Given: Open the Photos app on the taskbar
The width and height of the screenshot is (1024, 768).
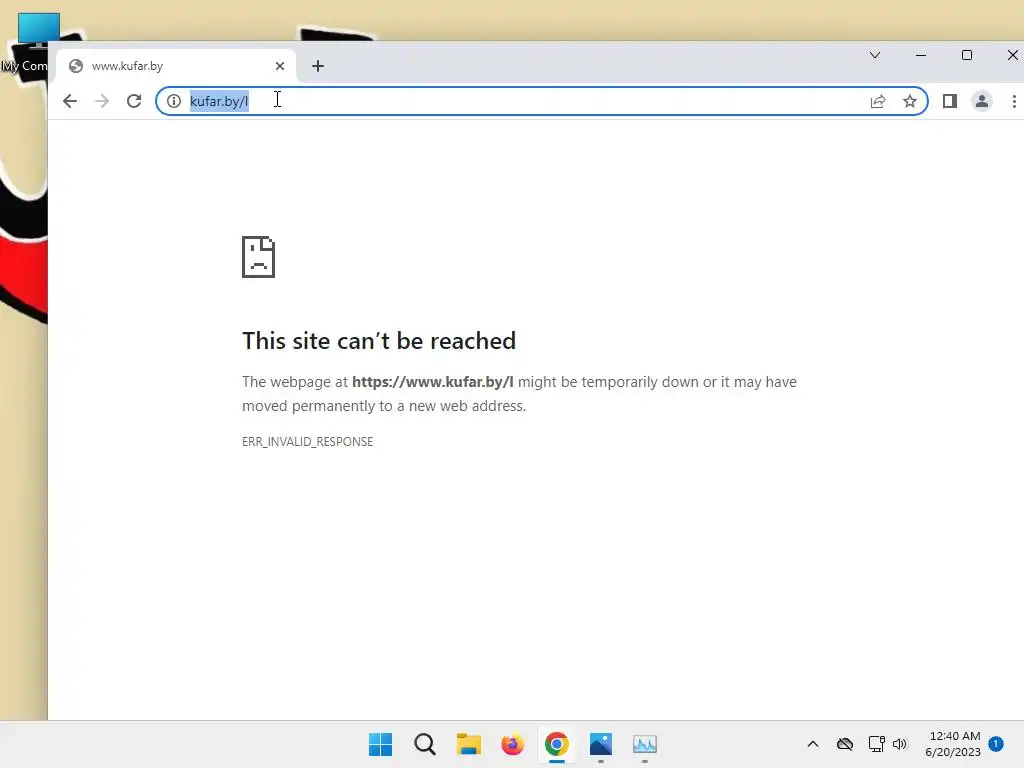Looking at the screenshot, I should [x=601, y=744].
